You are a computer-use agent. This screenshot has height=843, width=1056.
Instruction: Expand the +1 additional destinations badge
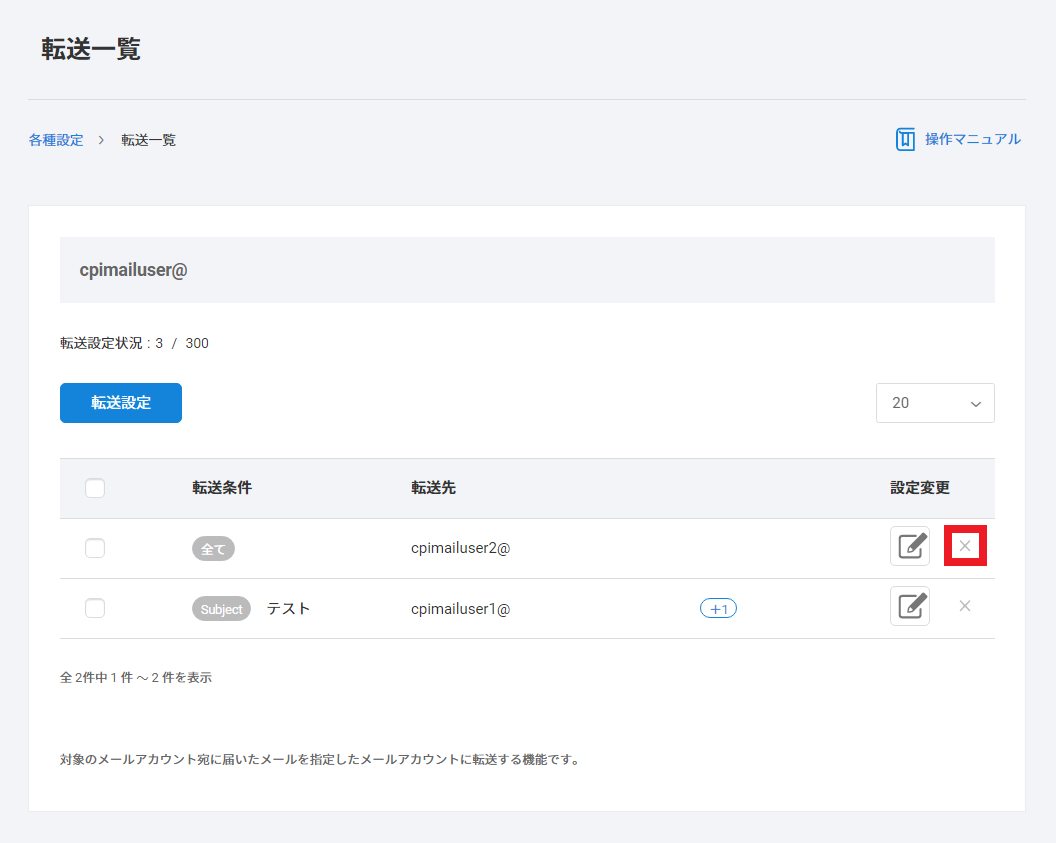click(718, 608)
